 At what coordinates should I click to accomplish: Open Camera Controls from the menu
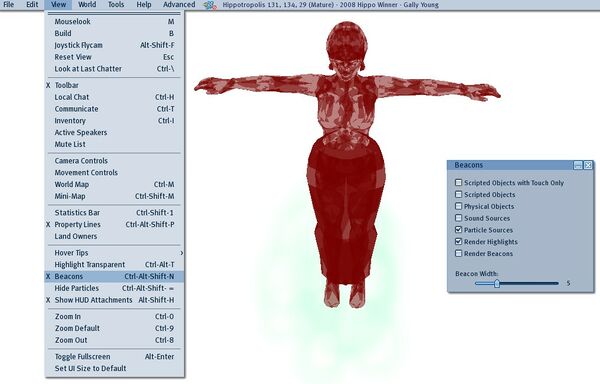coord(114,161)
